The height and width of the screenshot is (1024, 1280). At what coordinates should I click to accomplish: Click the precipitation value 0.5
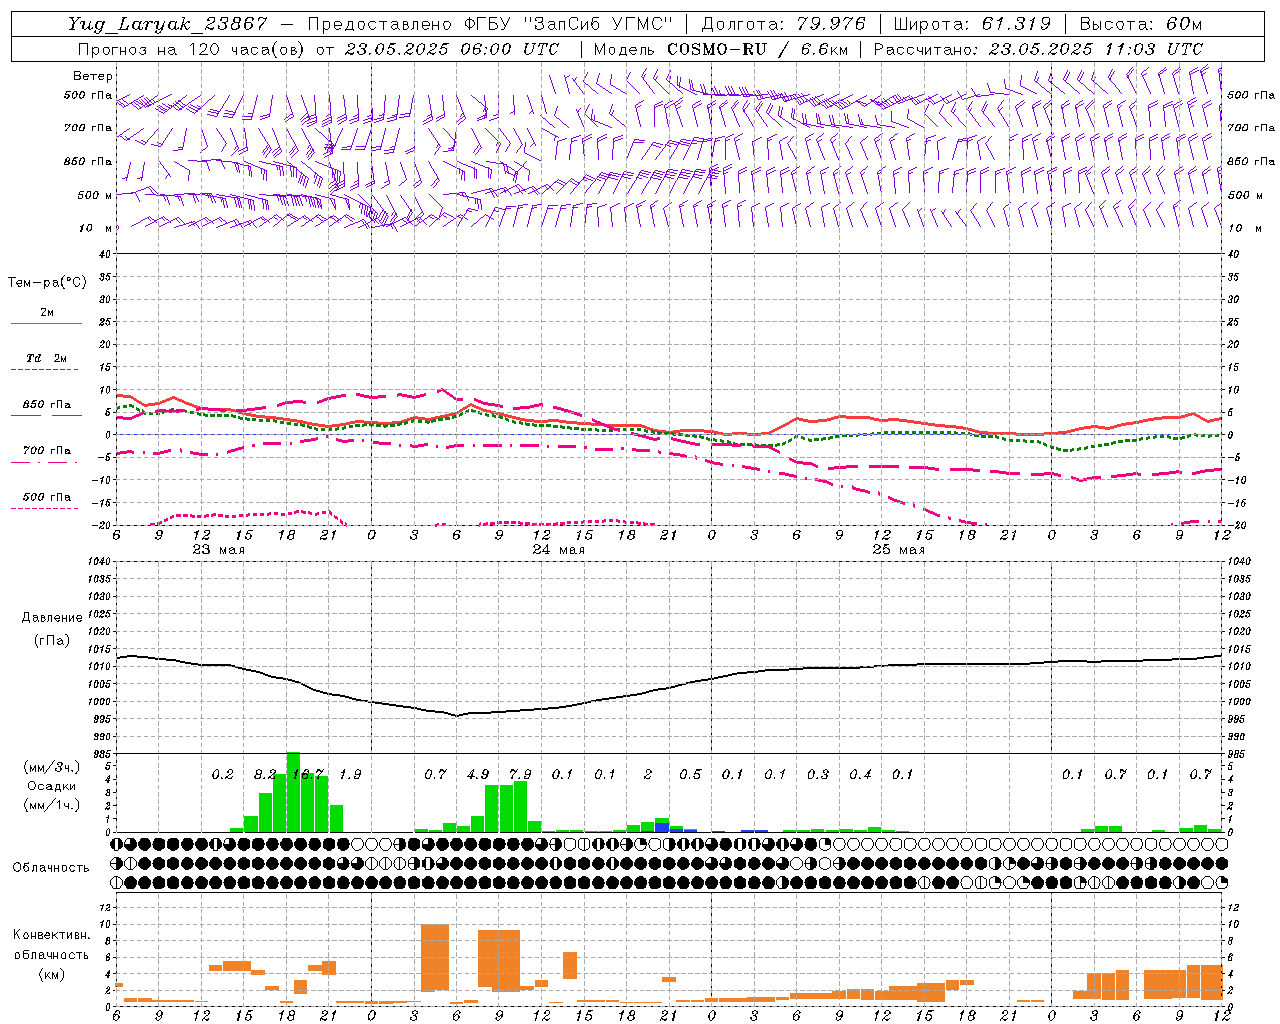(690, 774)
